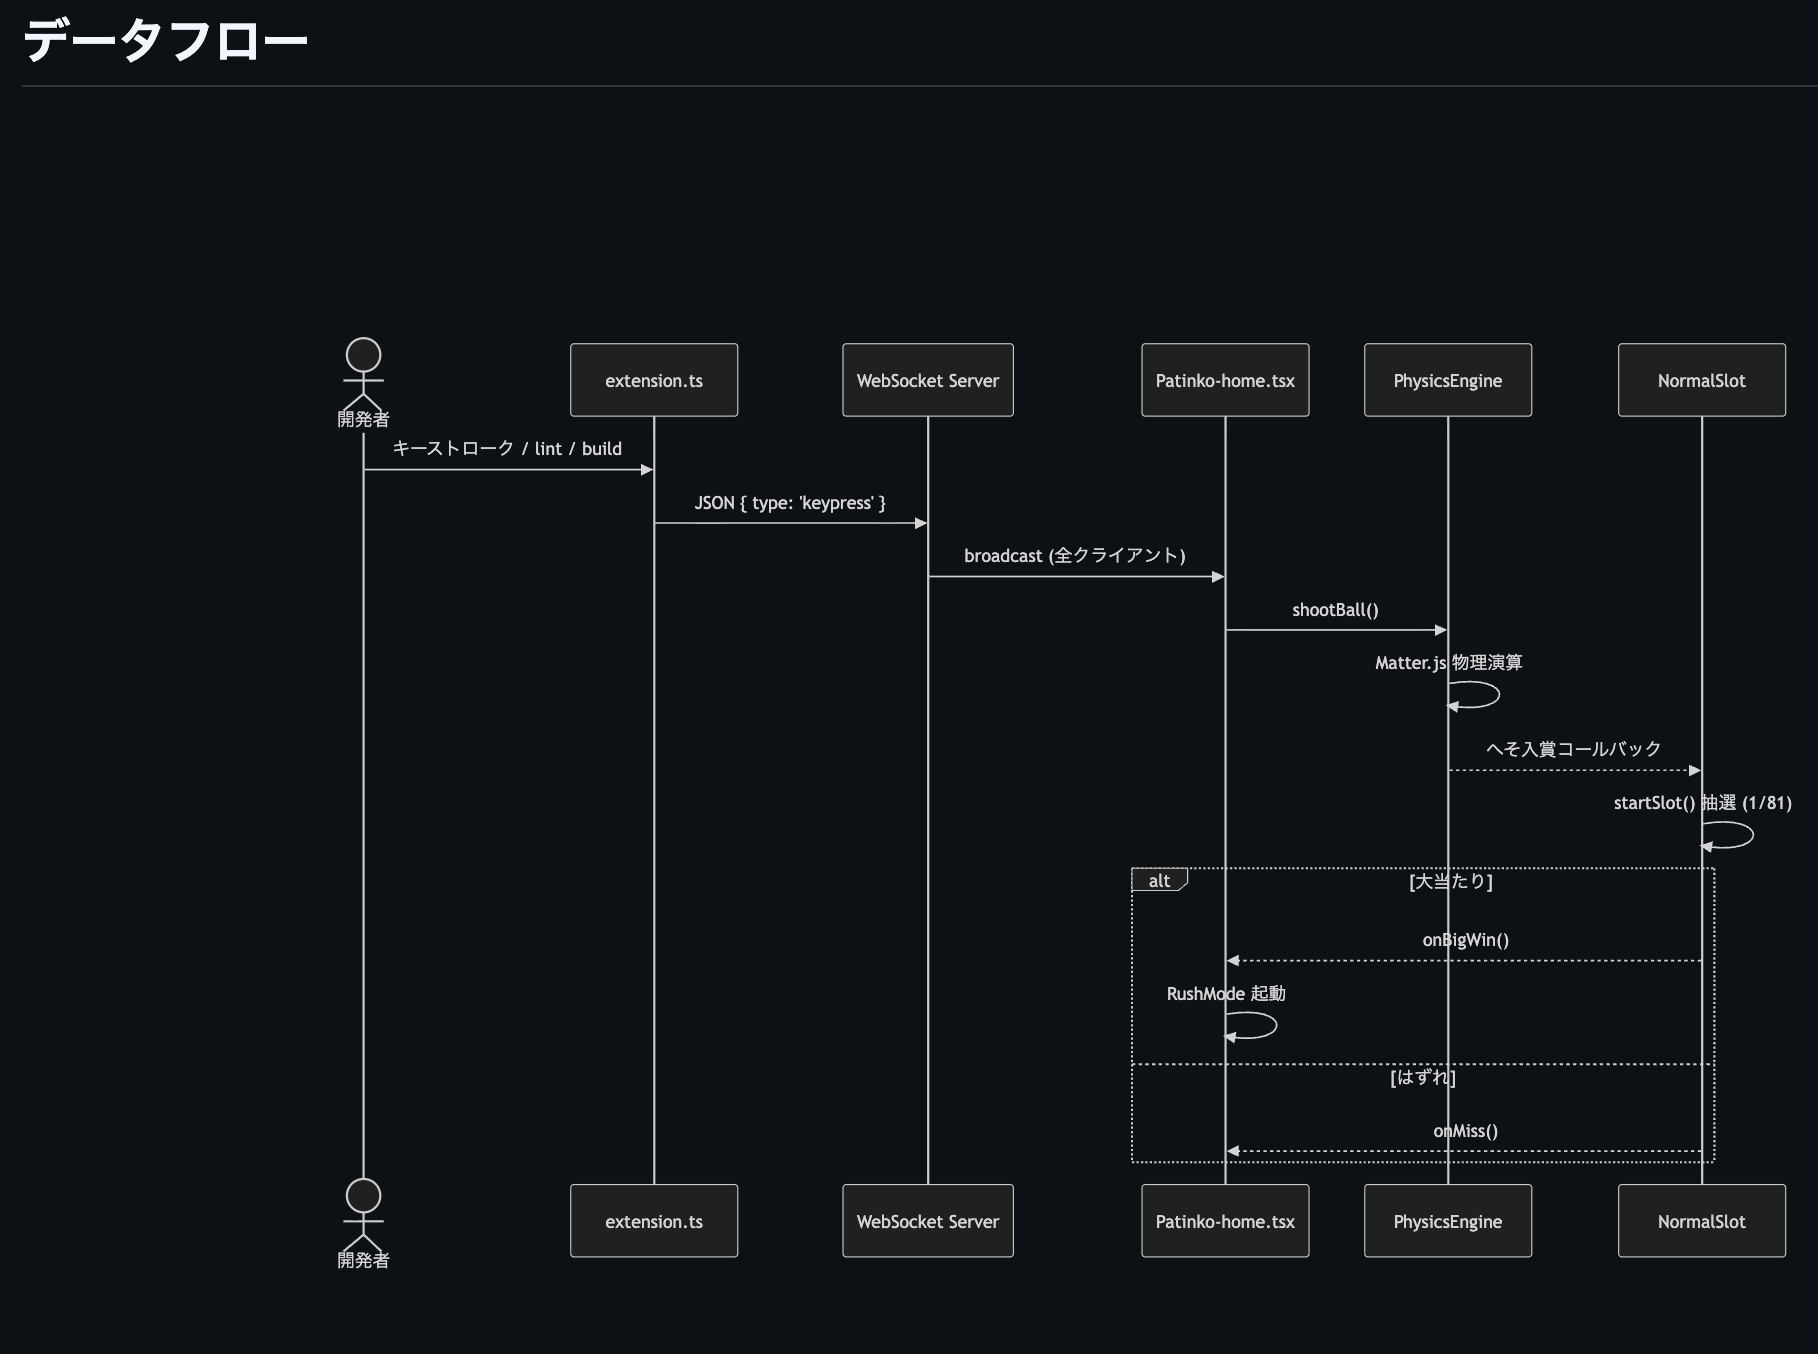Click the alt fragment label tag
1818x1354 pixels.
click(x=1159, y=880)
